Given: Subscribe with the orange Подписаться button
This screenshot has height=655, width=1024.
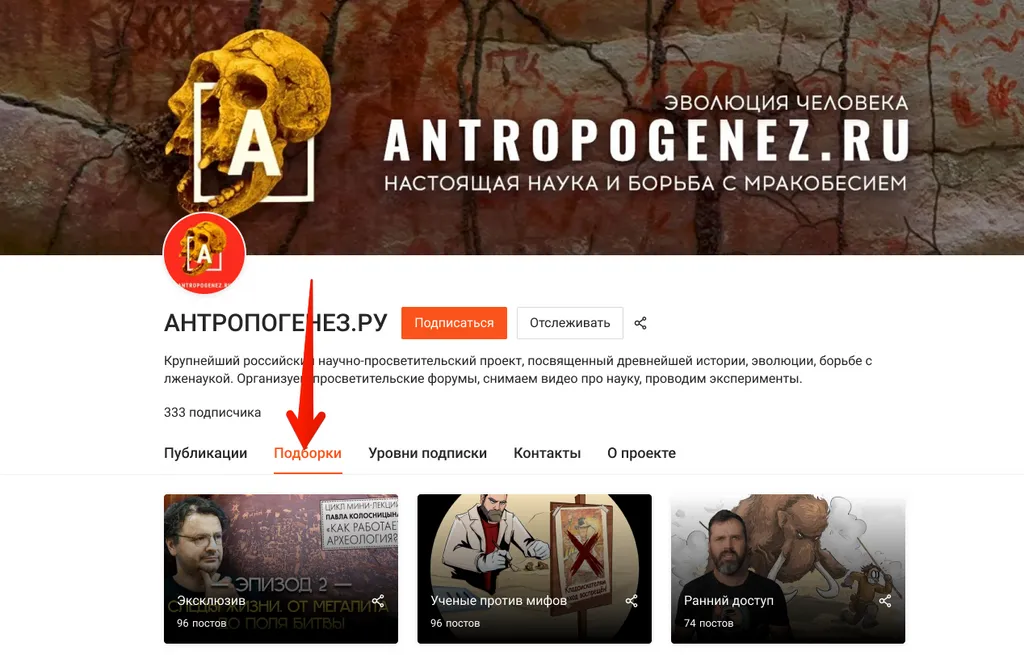Looking at the screenshot, I should 454,323.
